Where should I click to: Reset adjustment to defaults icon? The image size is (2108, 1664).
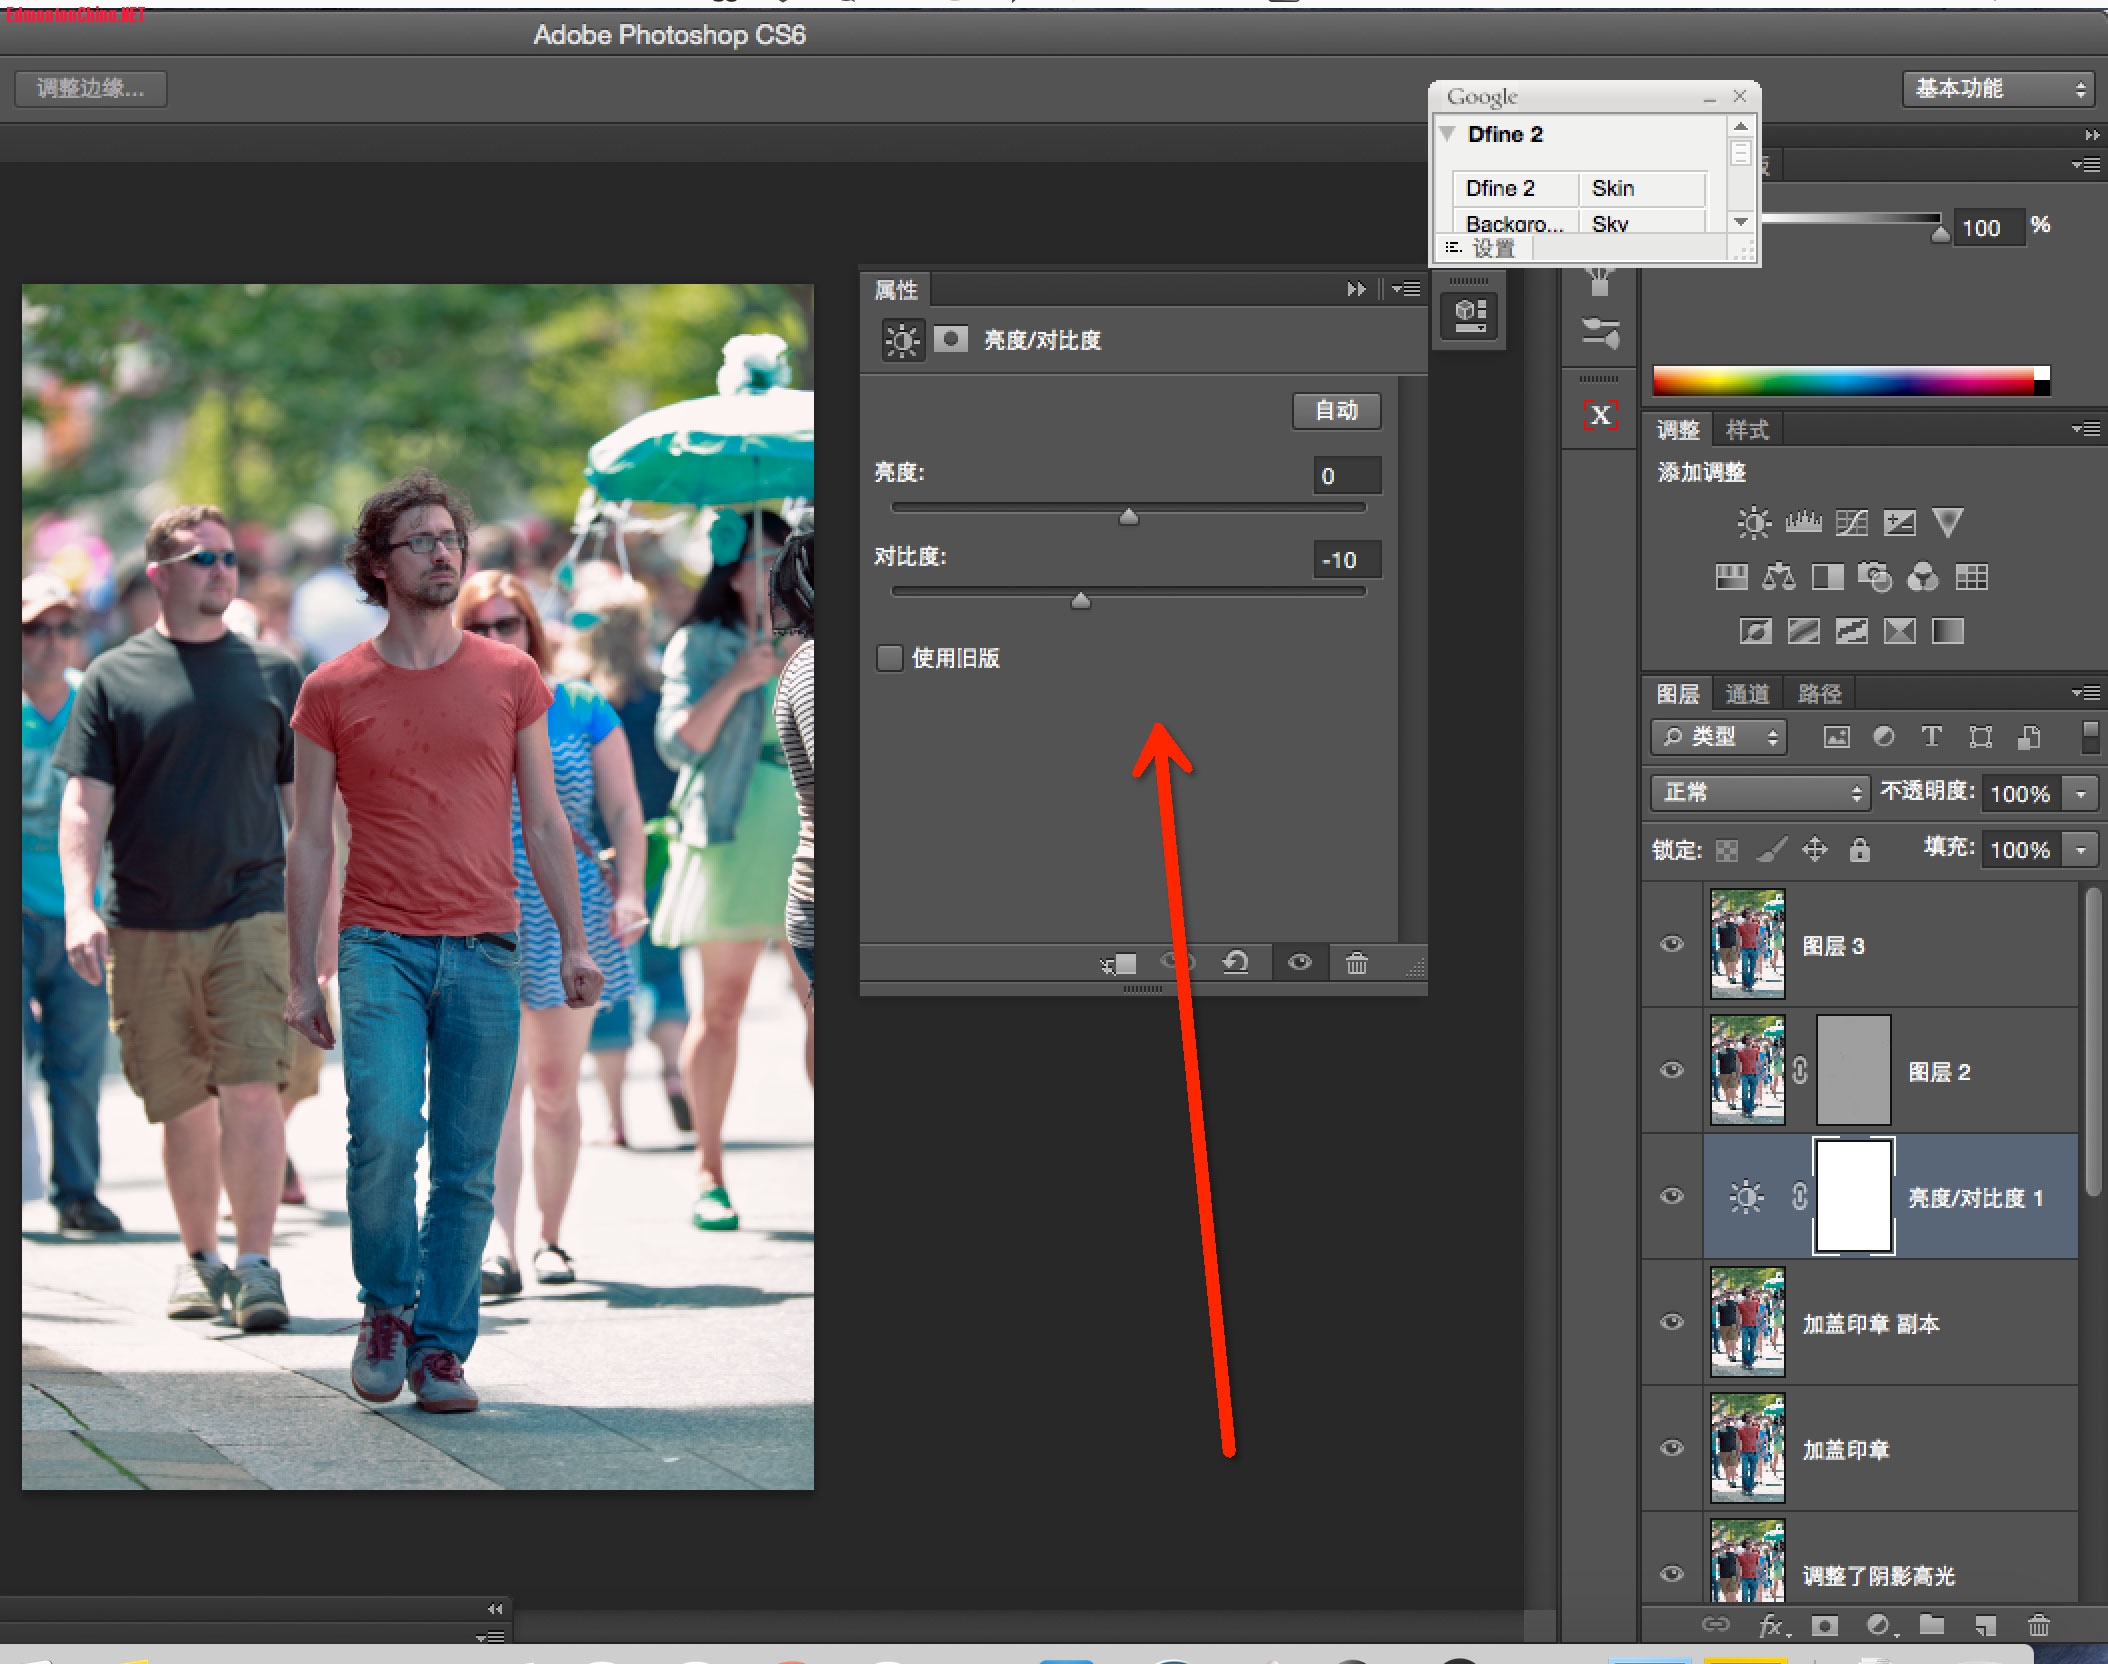[1236, 962]
